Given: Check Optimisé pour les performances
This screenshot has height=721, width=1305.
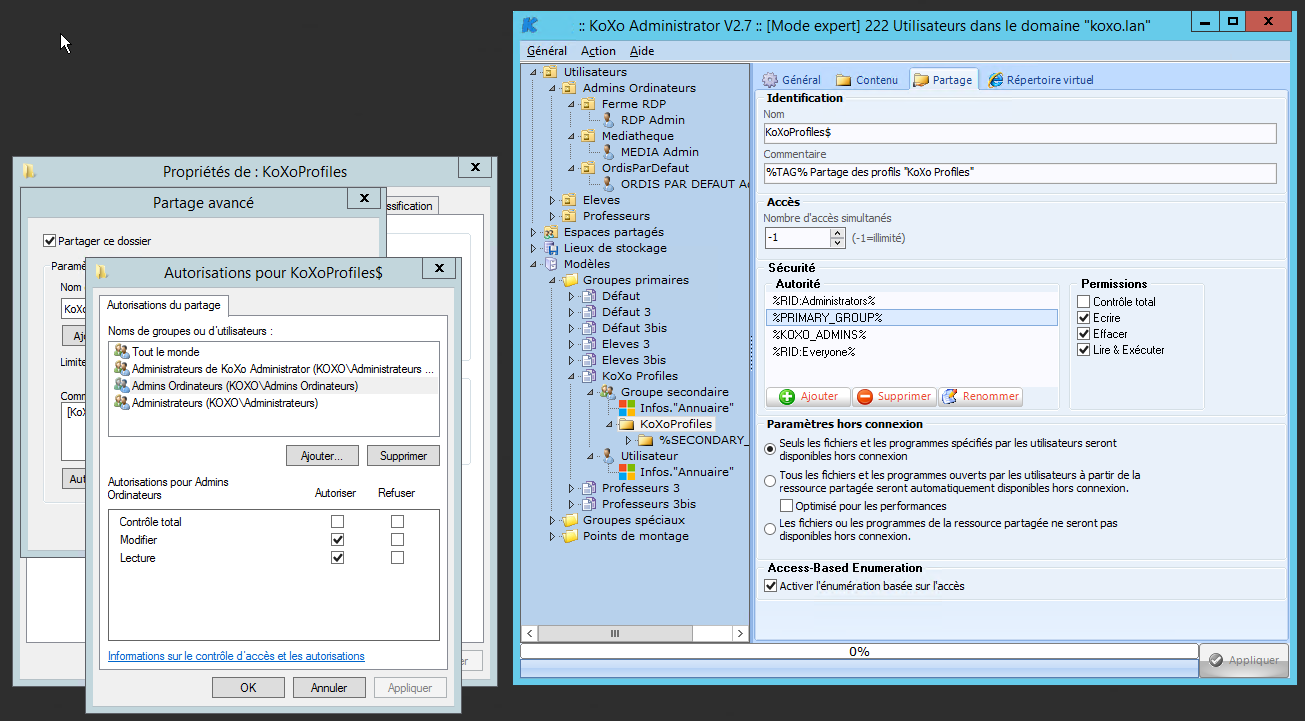Looking at the screenshot, I should (x=786, y=506).
